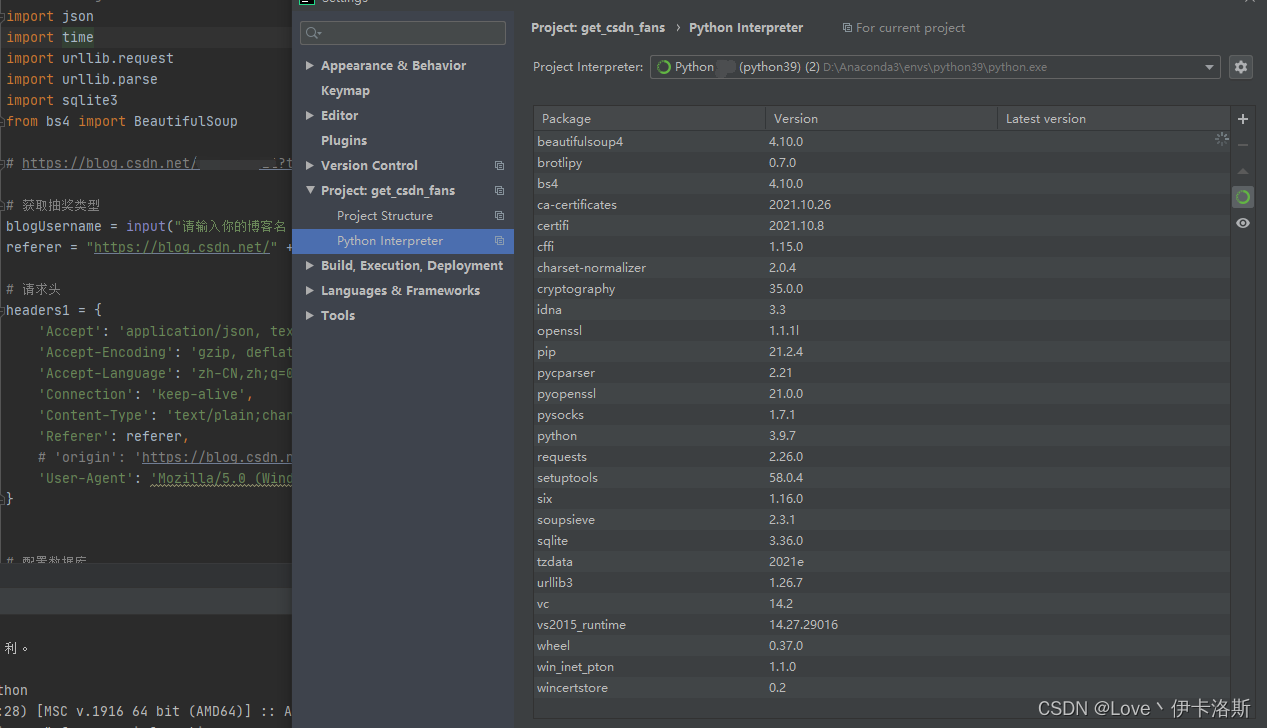Screen dimensions: 1267x728
Task: Select the win_inet_pton package row
Action: point(881,666)
